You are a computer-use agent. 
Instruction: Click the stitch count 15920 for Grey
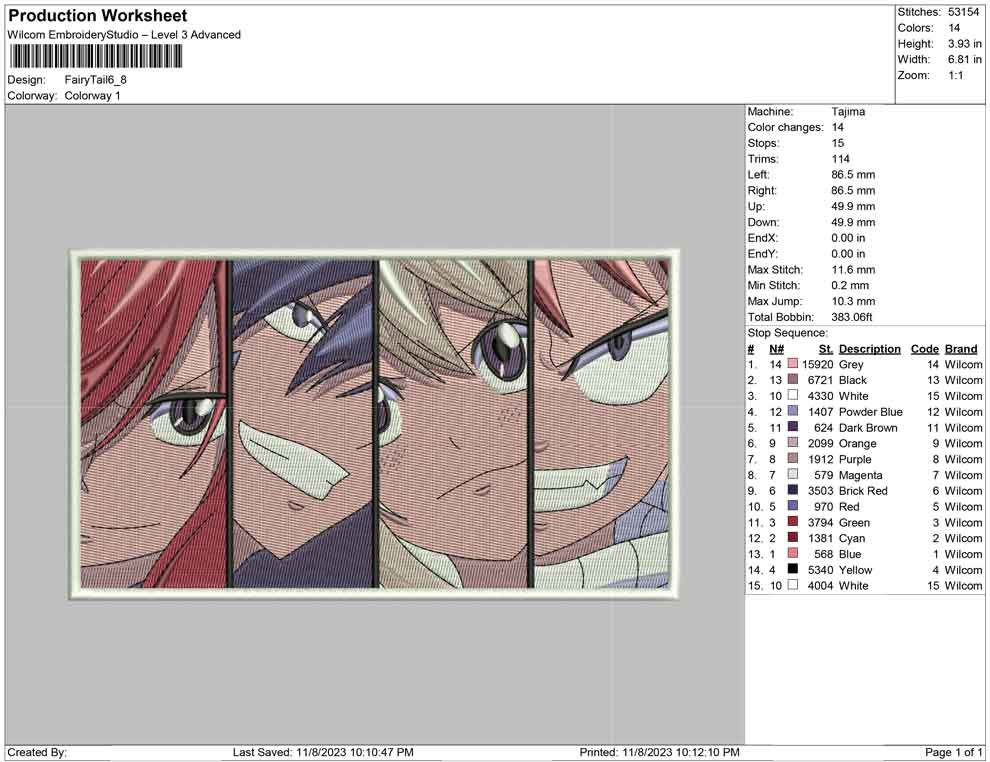click(x=817, y=364)
